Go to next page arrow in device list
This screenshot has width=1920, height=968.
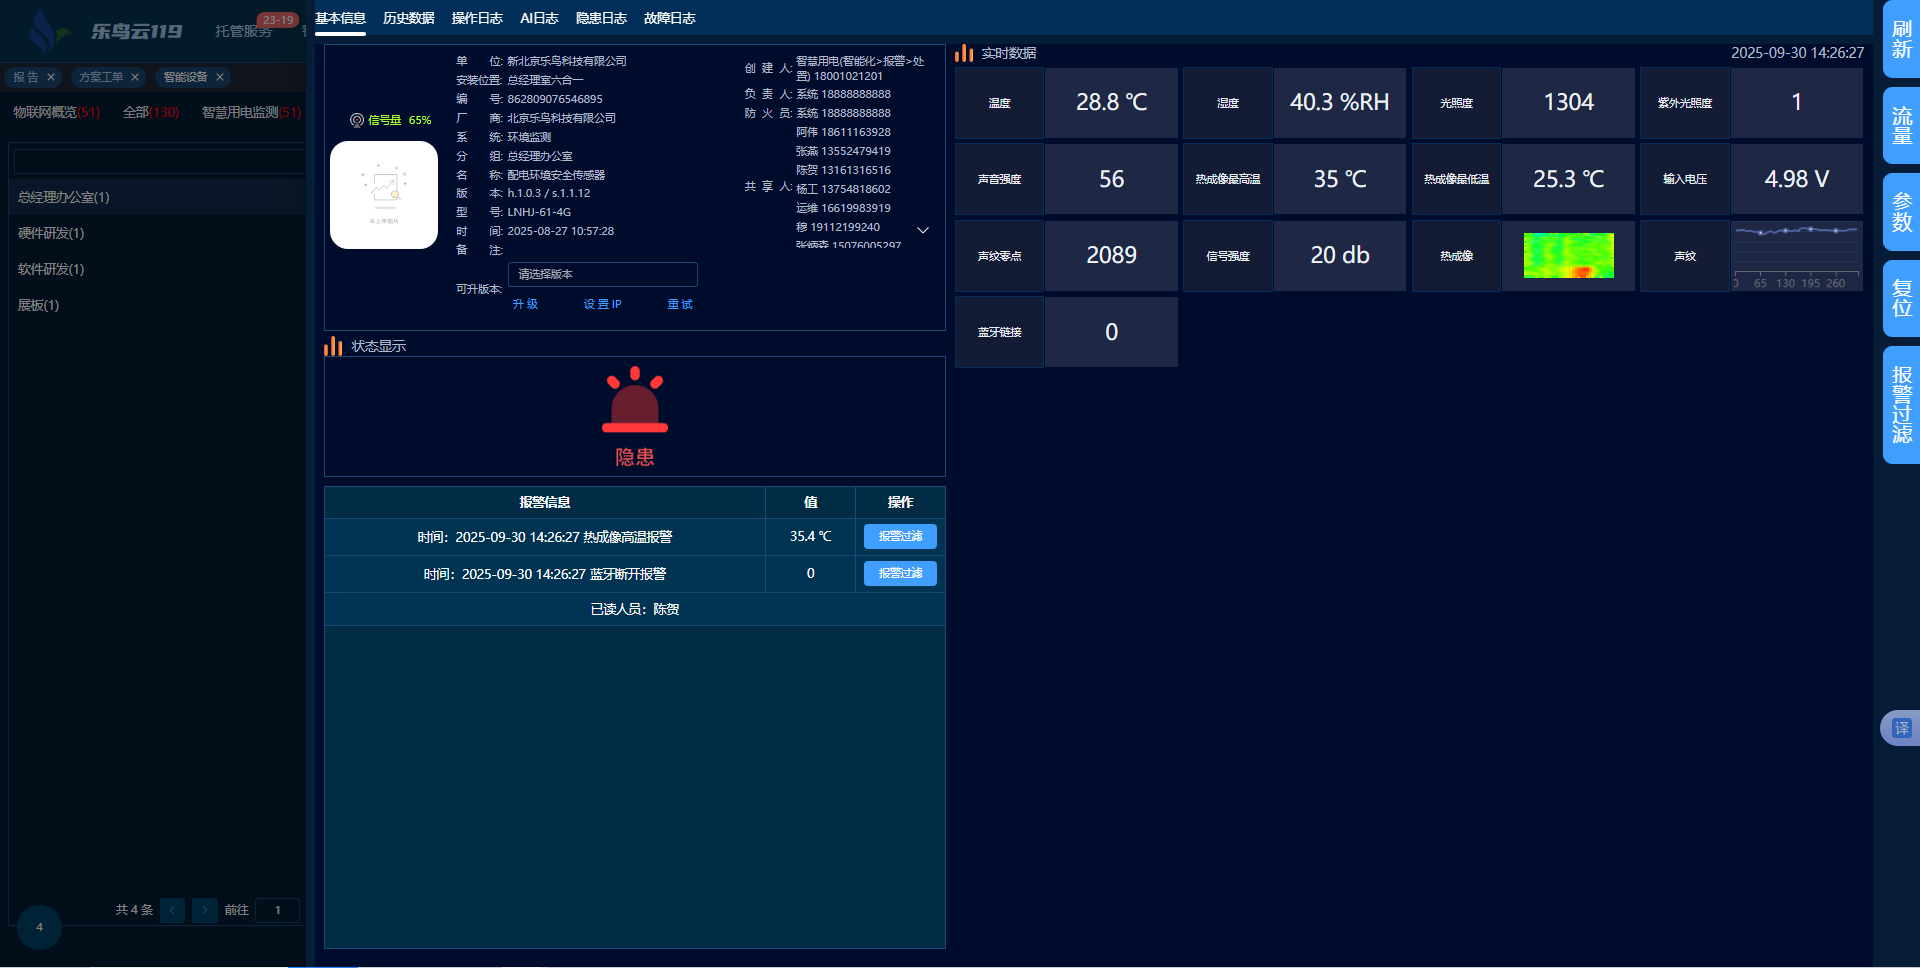204,910
